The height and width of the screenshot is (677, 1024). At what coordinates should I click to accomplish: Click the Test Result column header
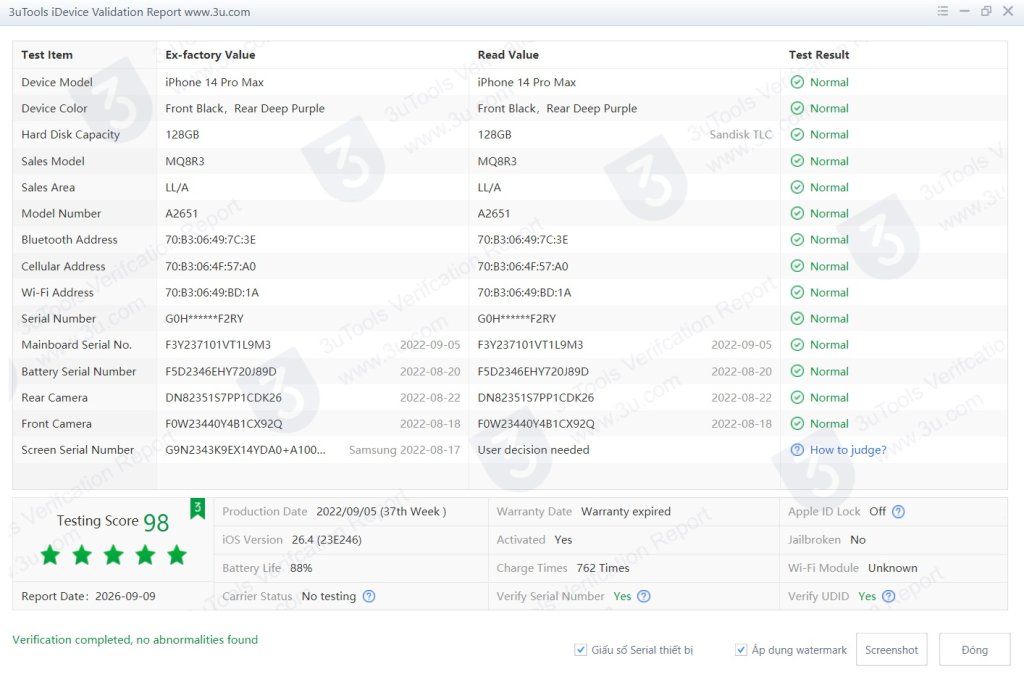(x=819, y=55)
